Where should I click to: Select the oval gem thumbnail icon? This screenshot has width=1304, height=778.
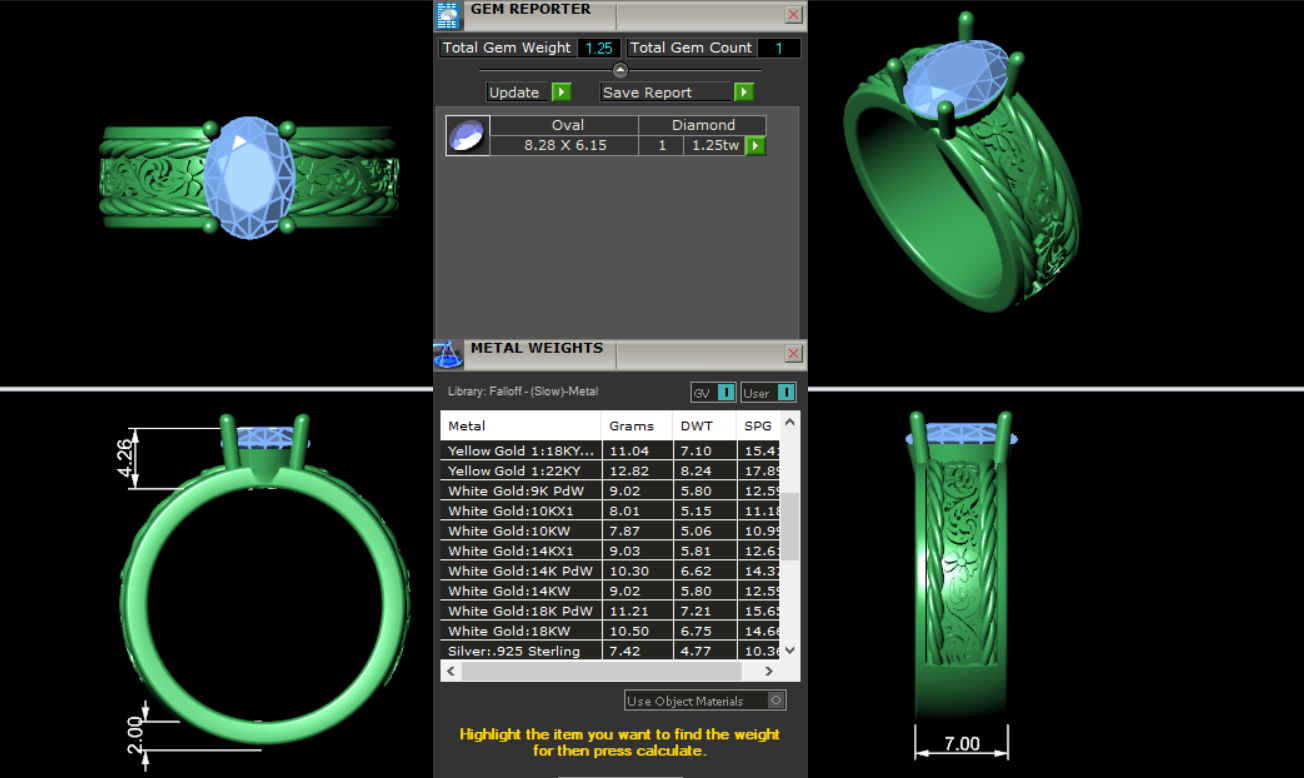(467, 135)
